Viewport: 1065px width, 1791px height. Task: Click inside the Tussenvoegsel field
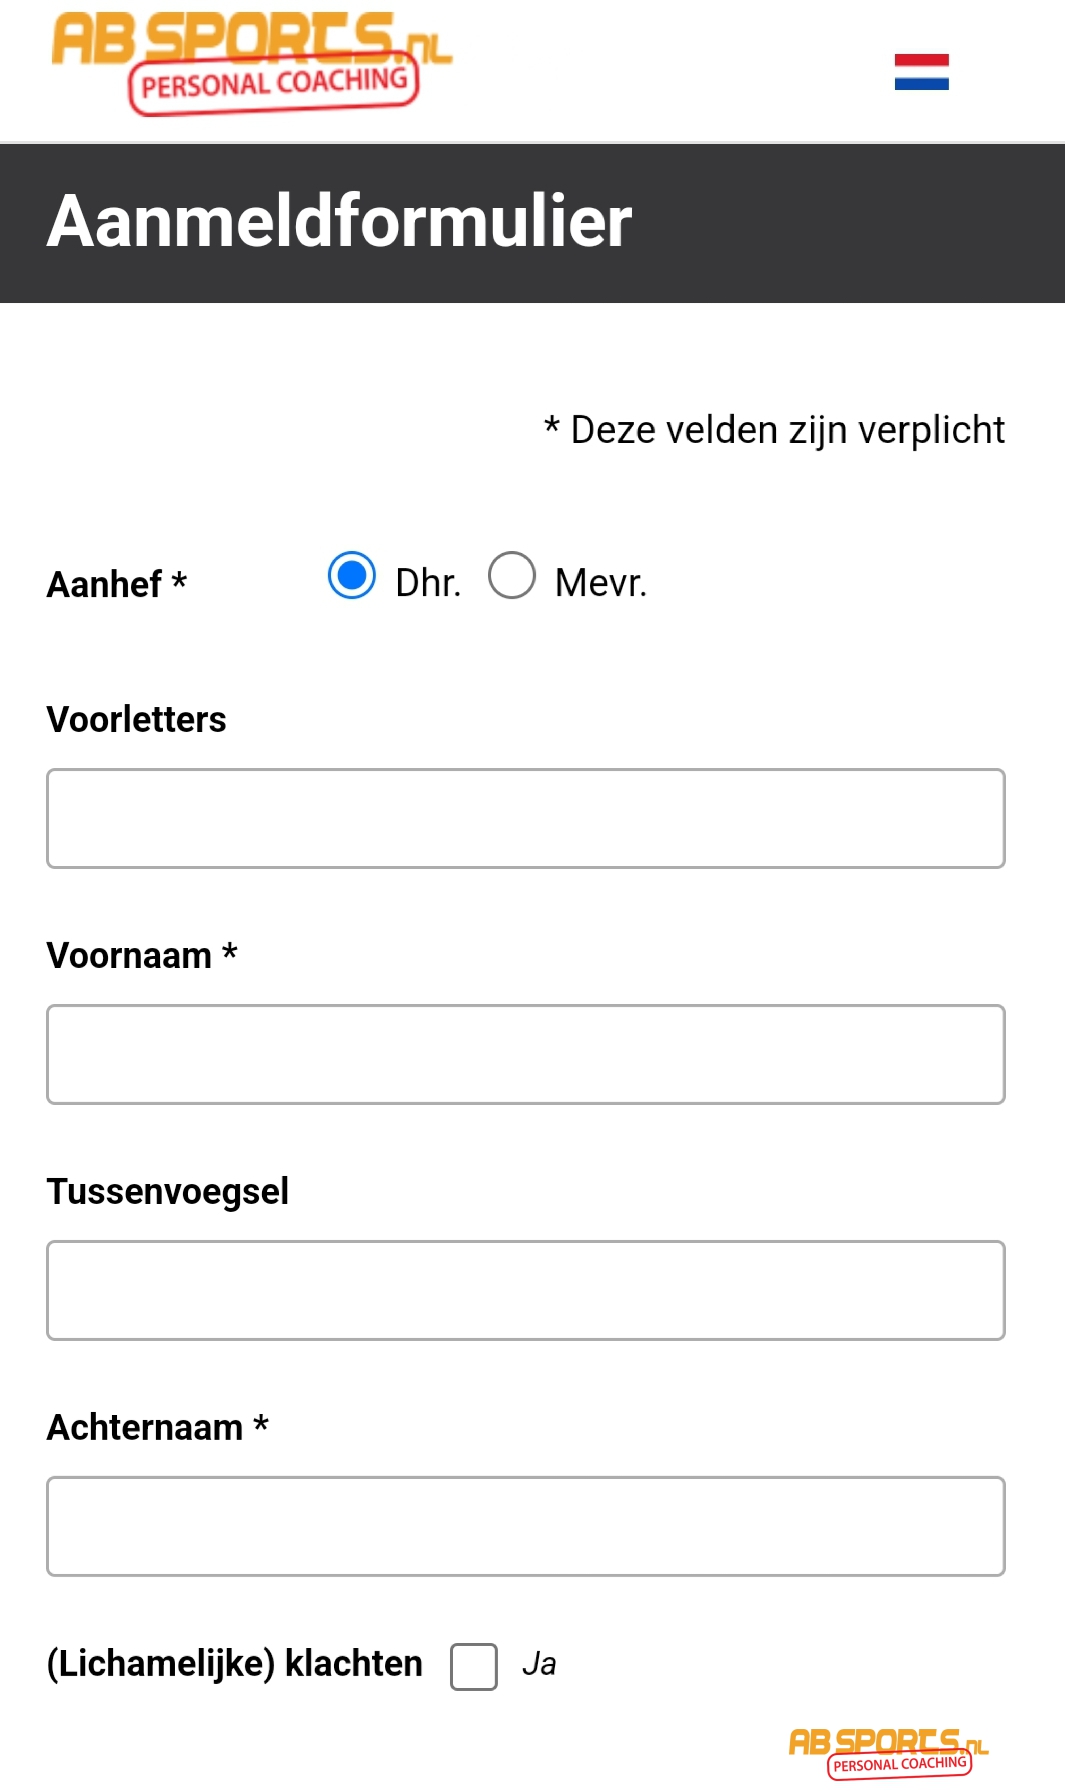tap(526, 1291)
